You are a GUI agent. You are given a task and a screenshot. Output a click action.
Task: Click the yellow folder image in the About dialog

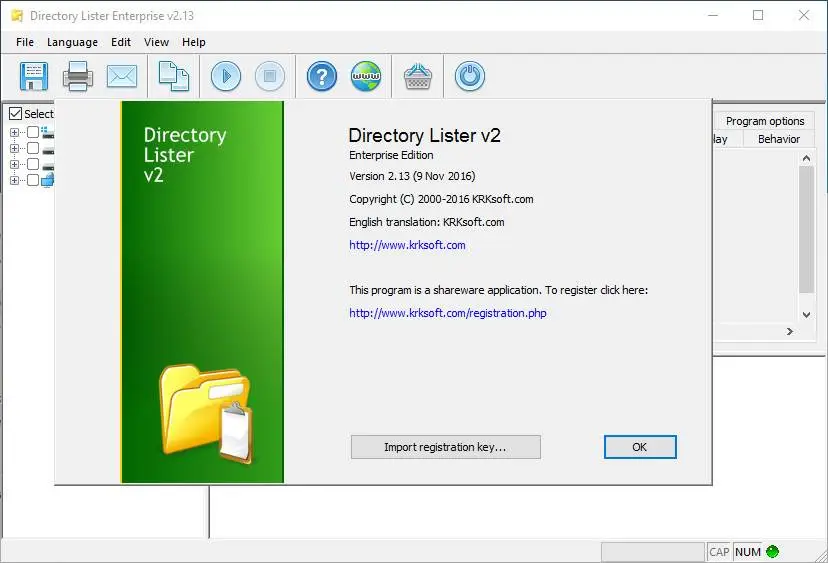tap(206, 414)
